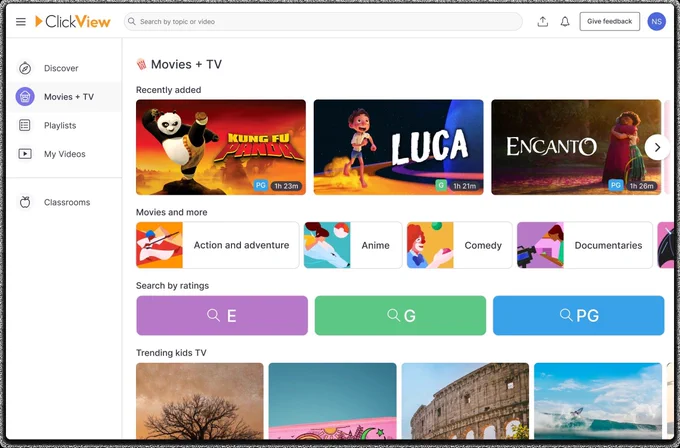Select Movies + TV sidebar item

(64, 97)
